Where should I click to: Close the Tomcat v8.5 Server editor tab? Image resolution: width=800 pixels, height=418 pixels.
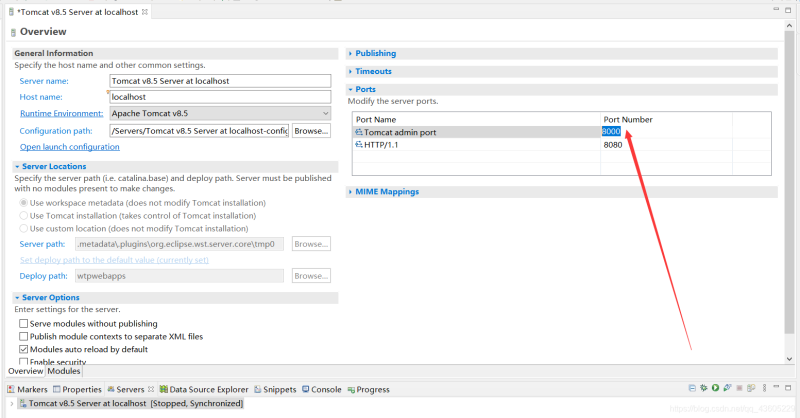[145, 12]
